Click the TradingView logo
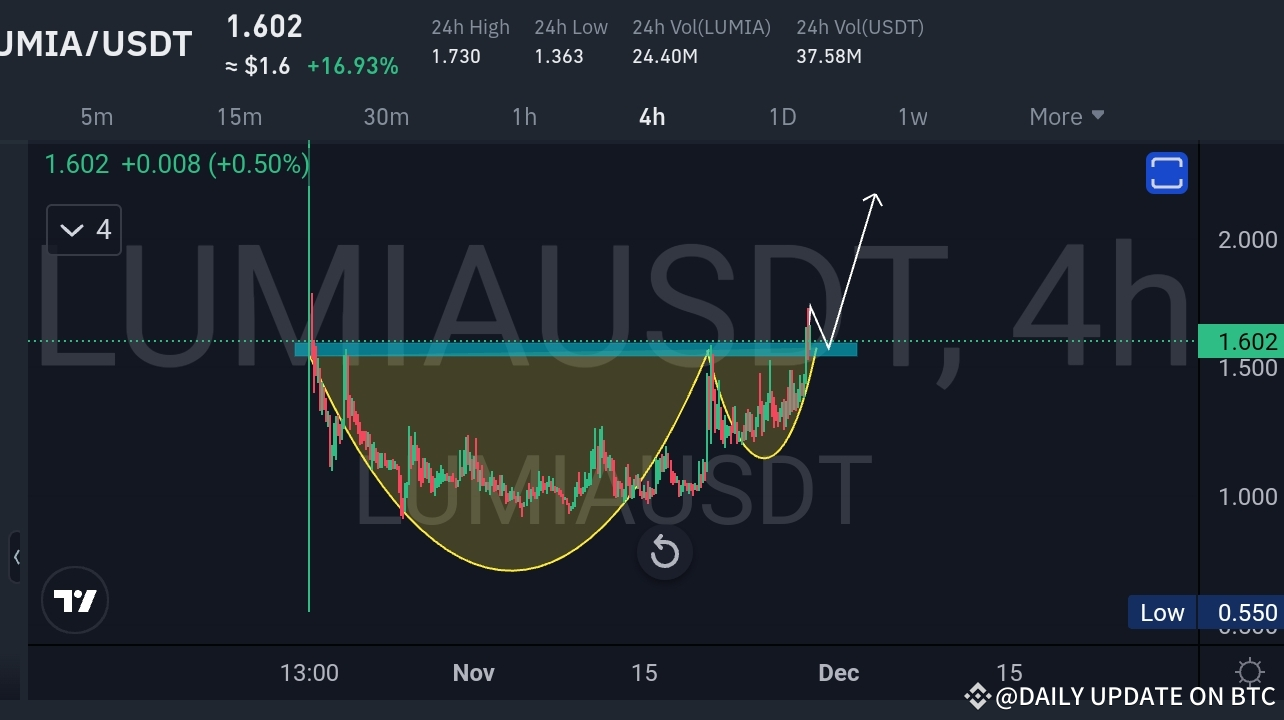This screenshot has width=1284, height=720. click(75, 600)
